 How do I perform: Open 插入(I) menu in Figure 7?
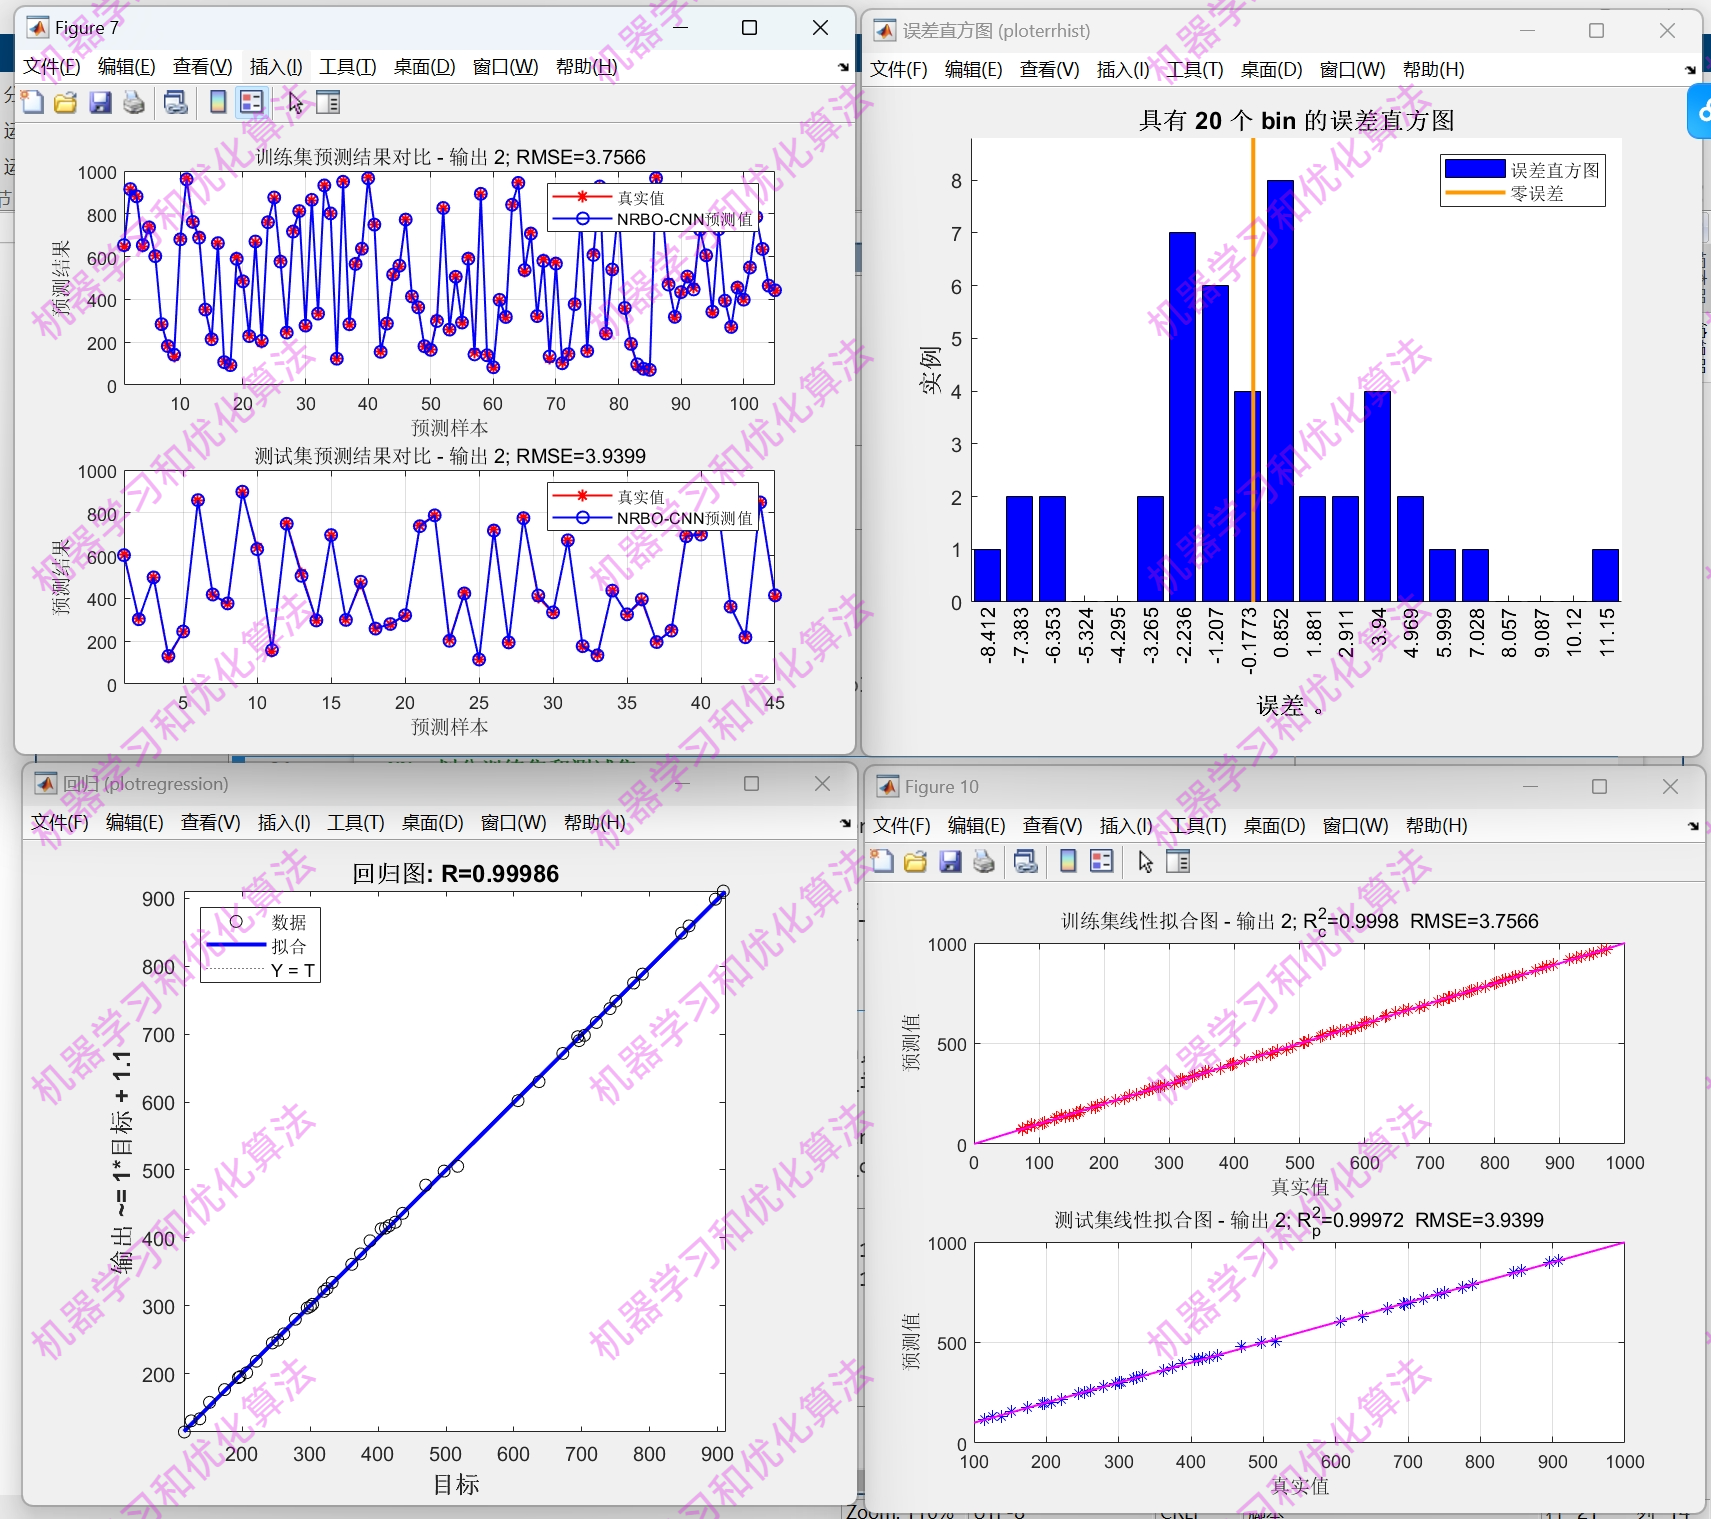point(276,67)
